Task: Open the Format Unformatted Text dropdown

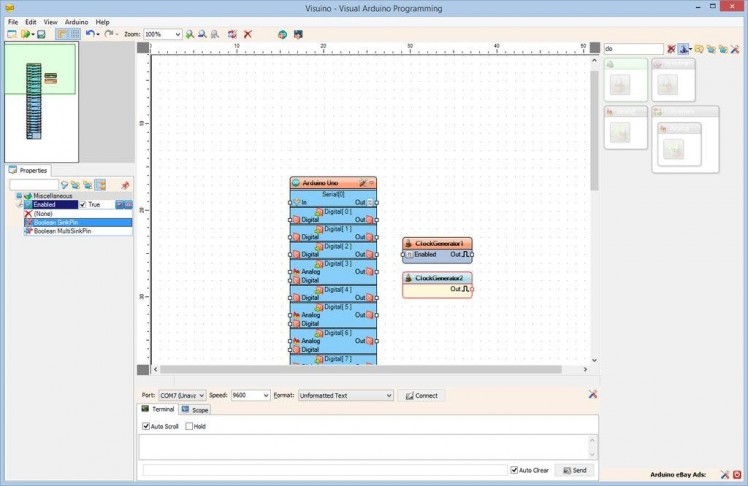Action: pos(388,395)
